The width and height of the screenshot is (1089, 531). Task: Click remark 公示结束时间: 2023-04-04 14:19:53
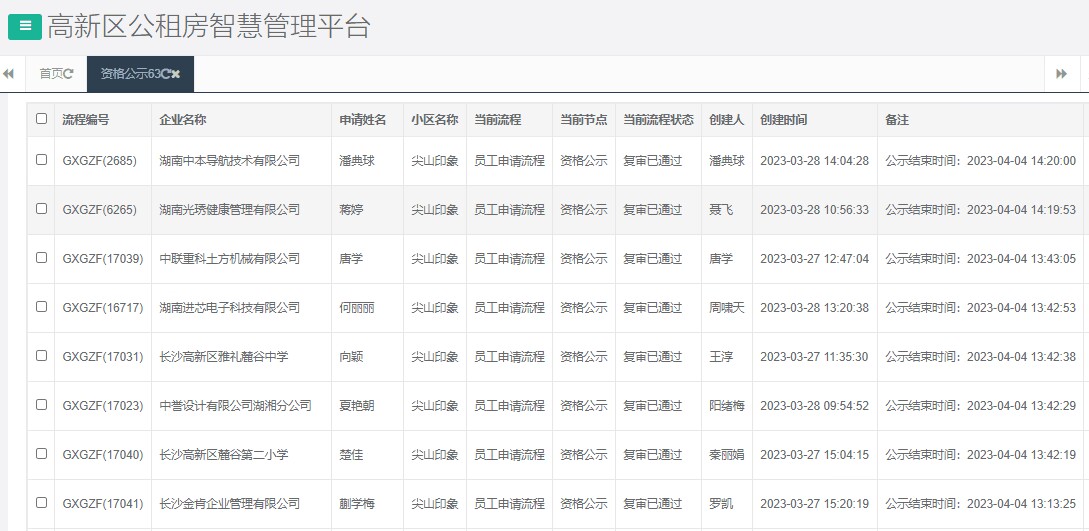click(981, 210)
